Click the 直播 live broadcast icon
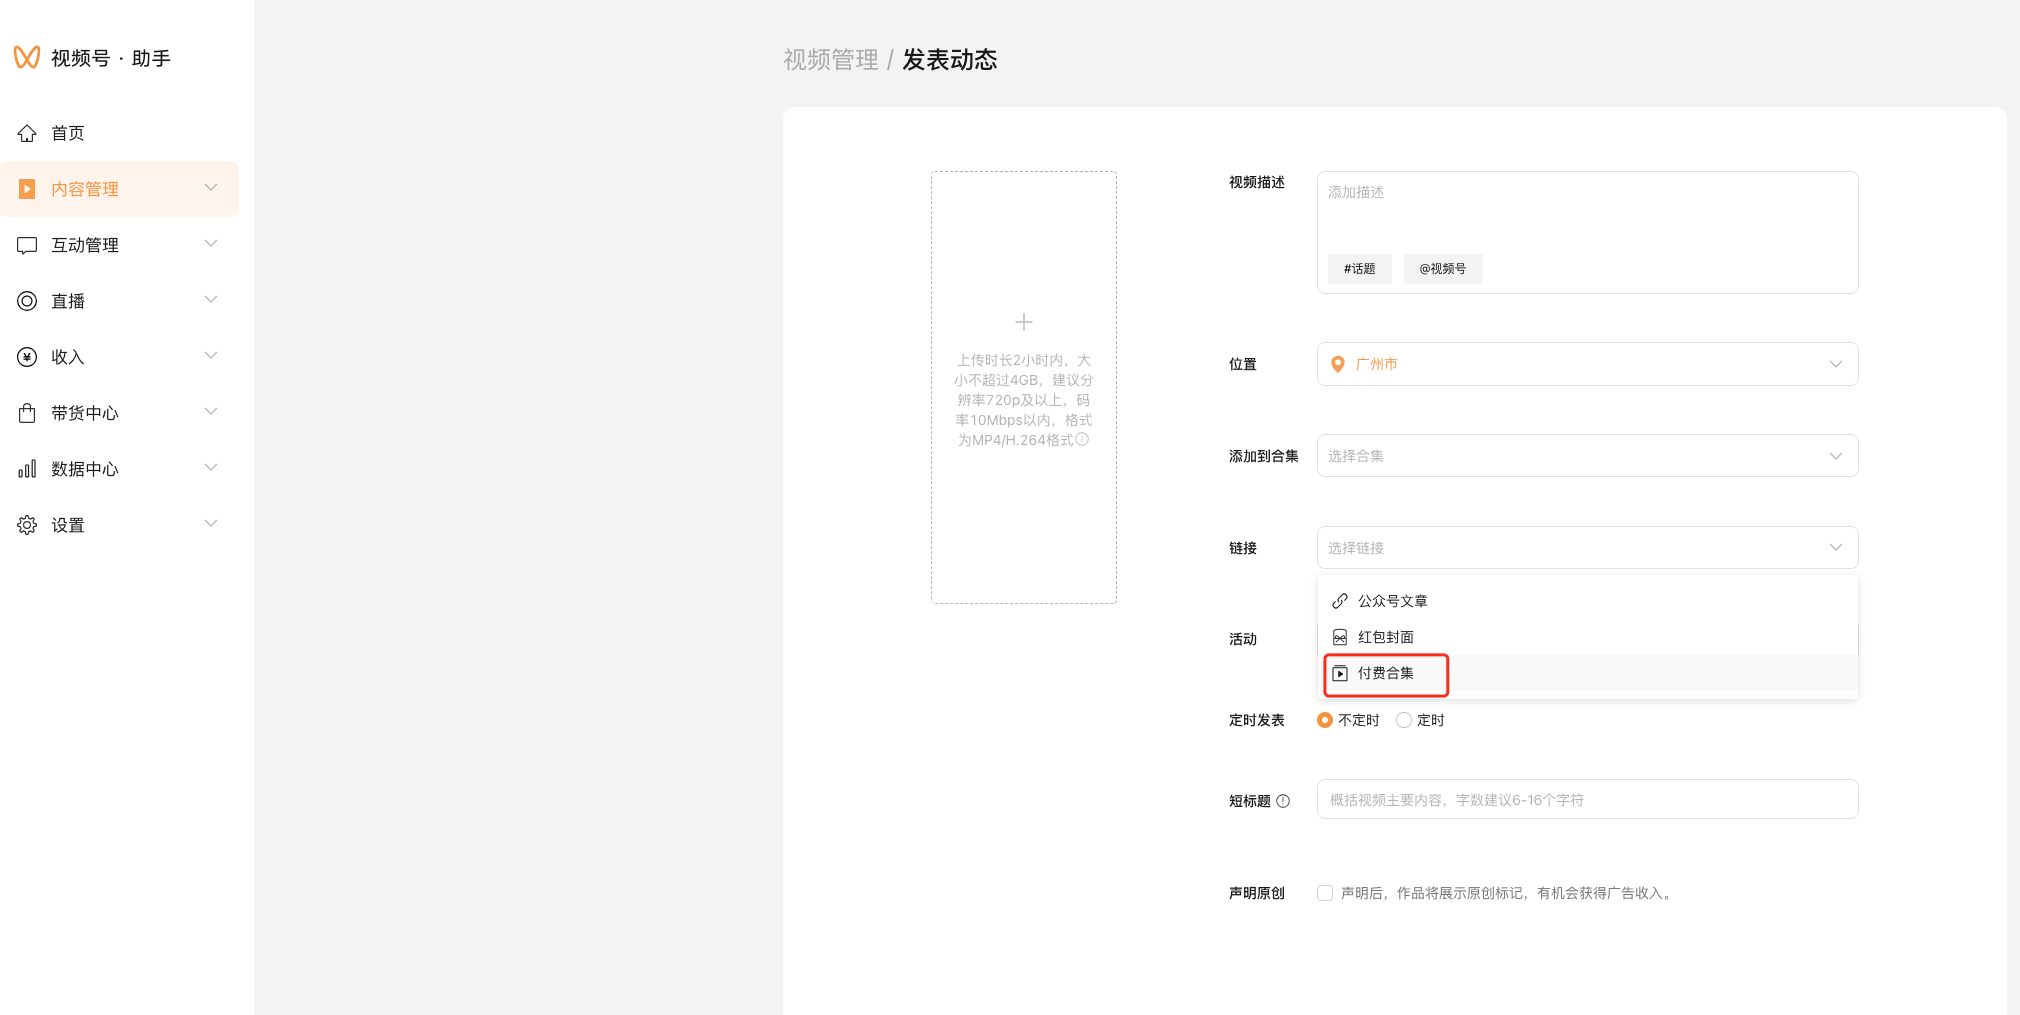Image resolution: width=2020 pixels, height=1015 pixels. [x=27, y=301]
